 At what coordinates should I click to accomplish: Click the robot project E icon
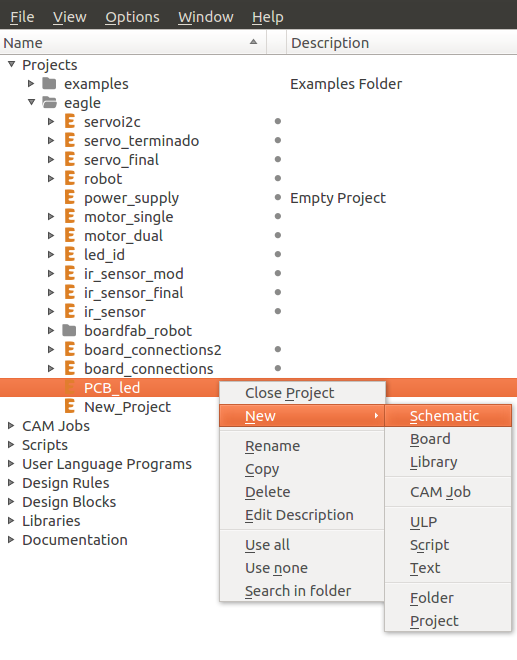70,178
